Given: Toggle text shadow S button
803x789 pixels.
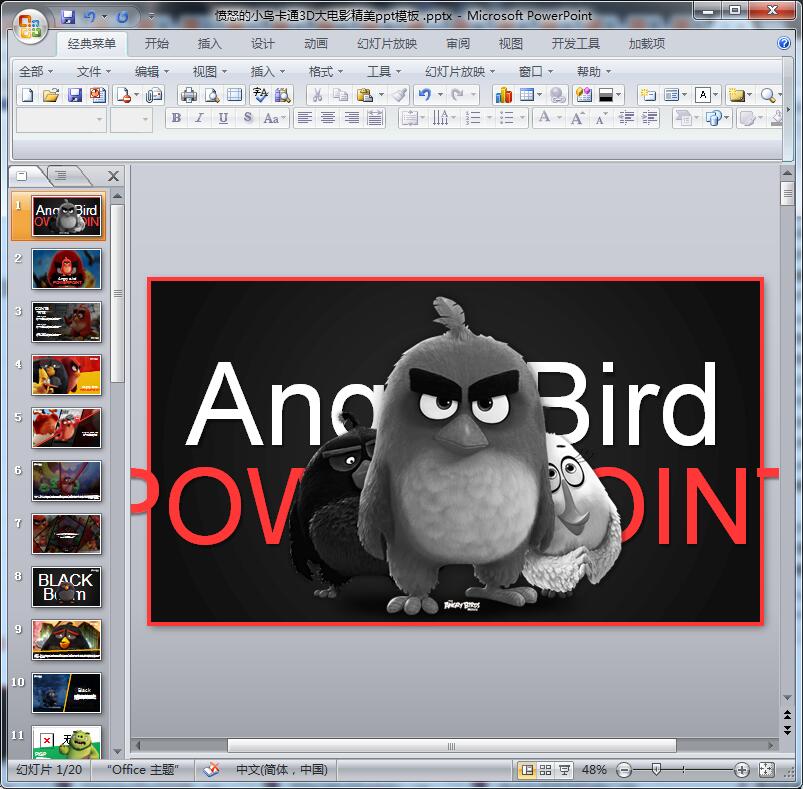Looking at the screenshot, I should [x=248, y=118].
